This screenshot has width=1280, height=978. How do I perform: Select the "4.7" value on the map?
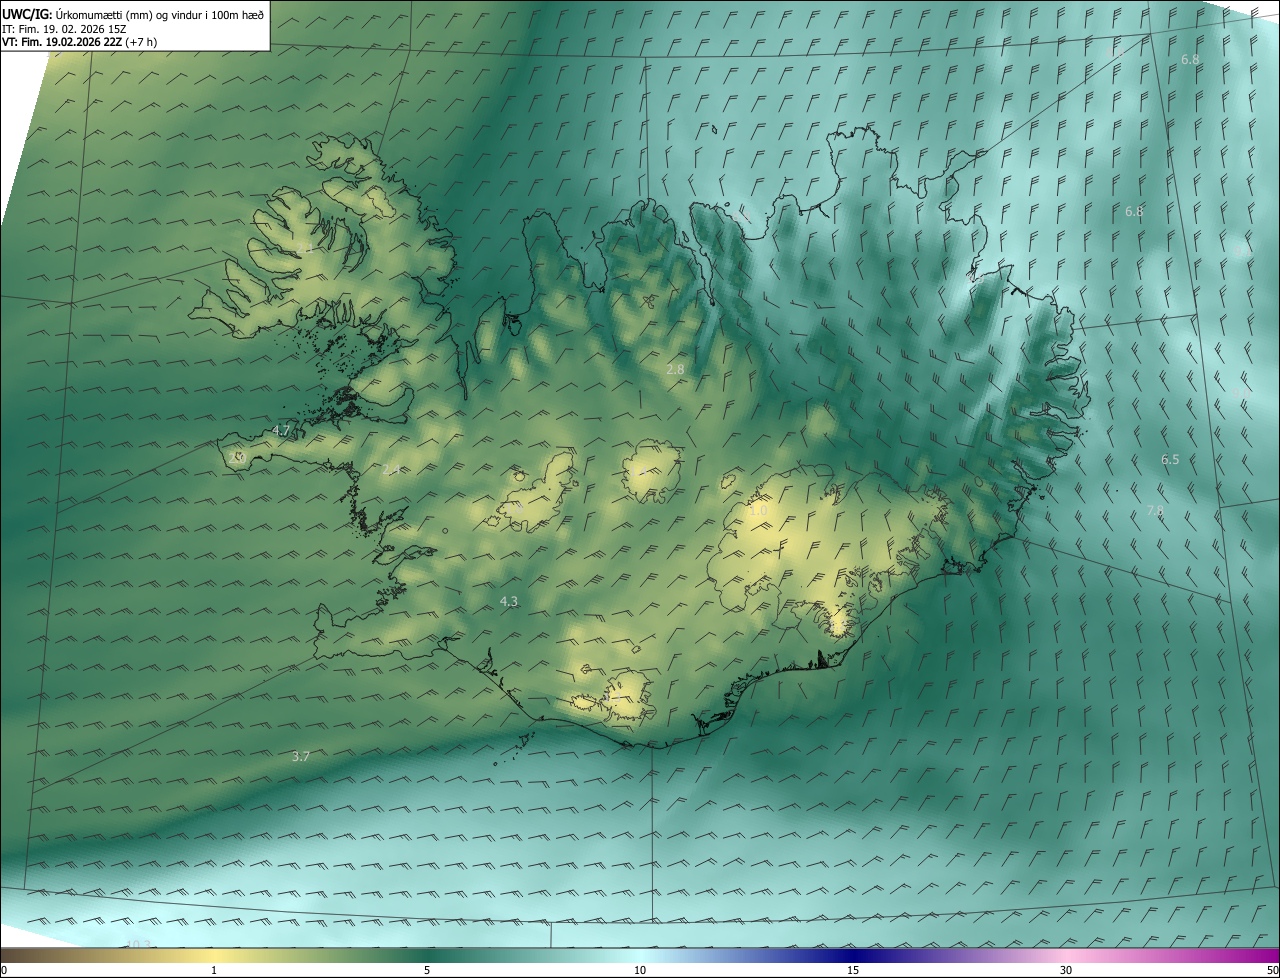pos(281,430)
